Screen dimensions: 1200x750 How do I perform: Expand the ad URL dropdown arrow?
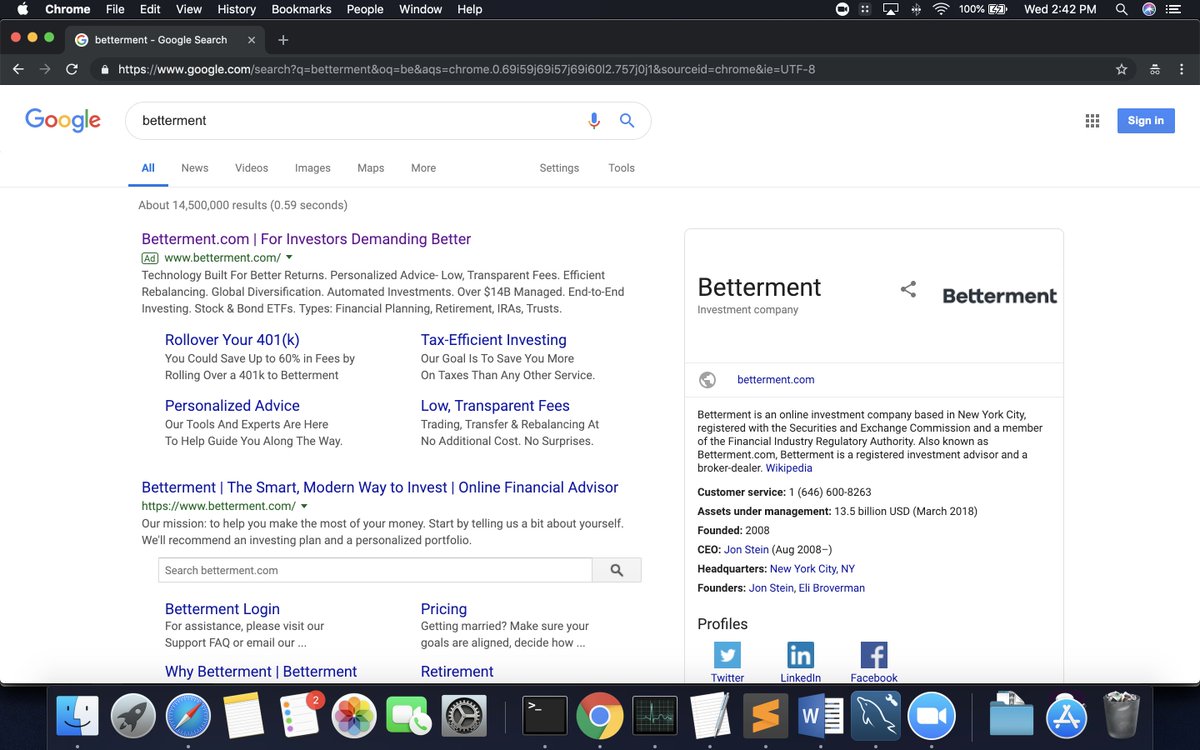[289, 257]
